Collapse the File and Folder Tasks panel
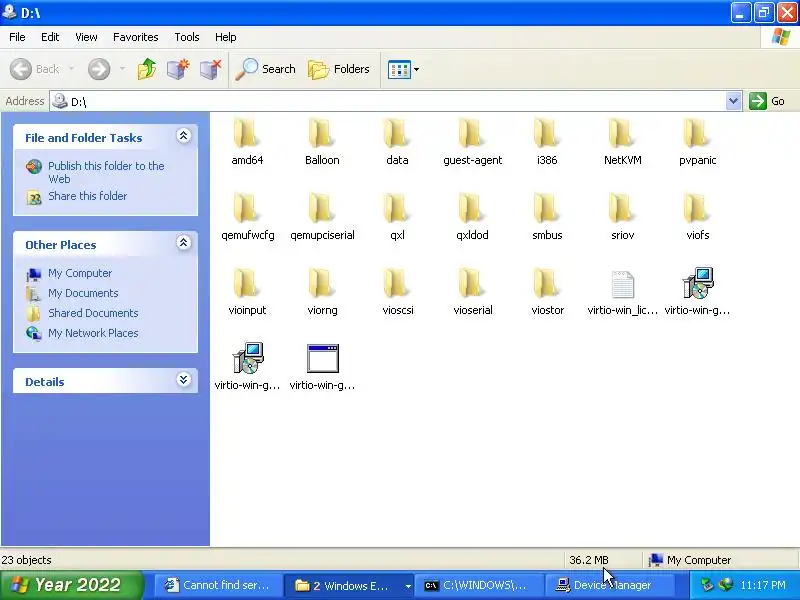Image resolution: width=800 pixels, height=600 pixels. click(x=184, y=135)
